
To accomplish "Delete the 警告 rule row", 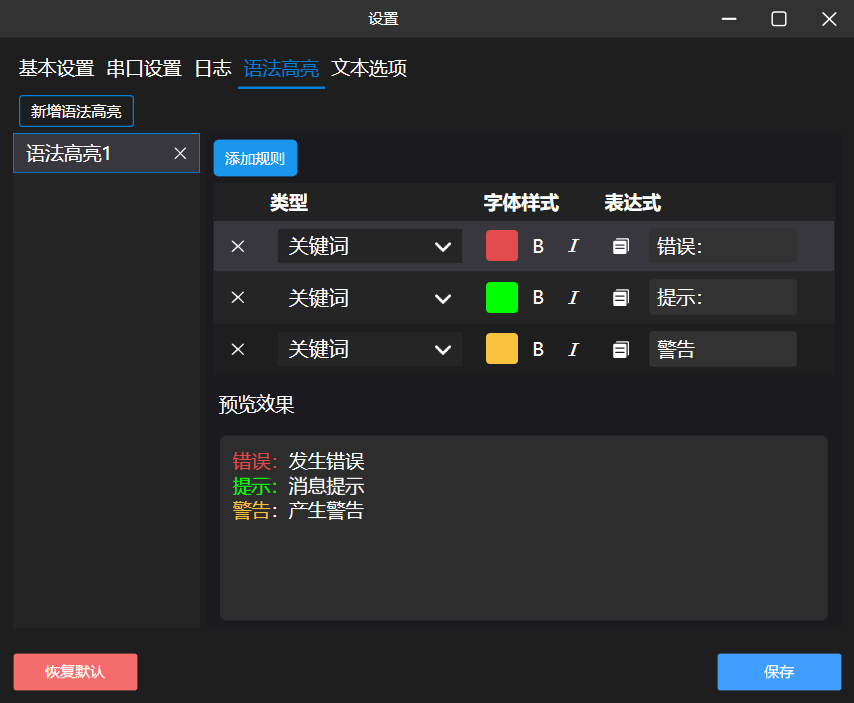I will 237,349.
